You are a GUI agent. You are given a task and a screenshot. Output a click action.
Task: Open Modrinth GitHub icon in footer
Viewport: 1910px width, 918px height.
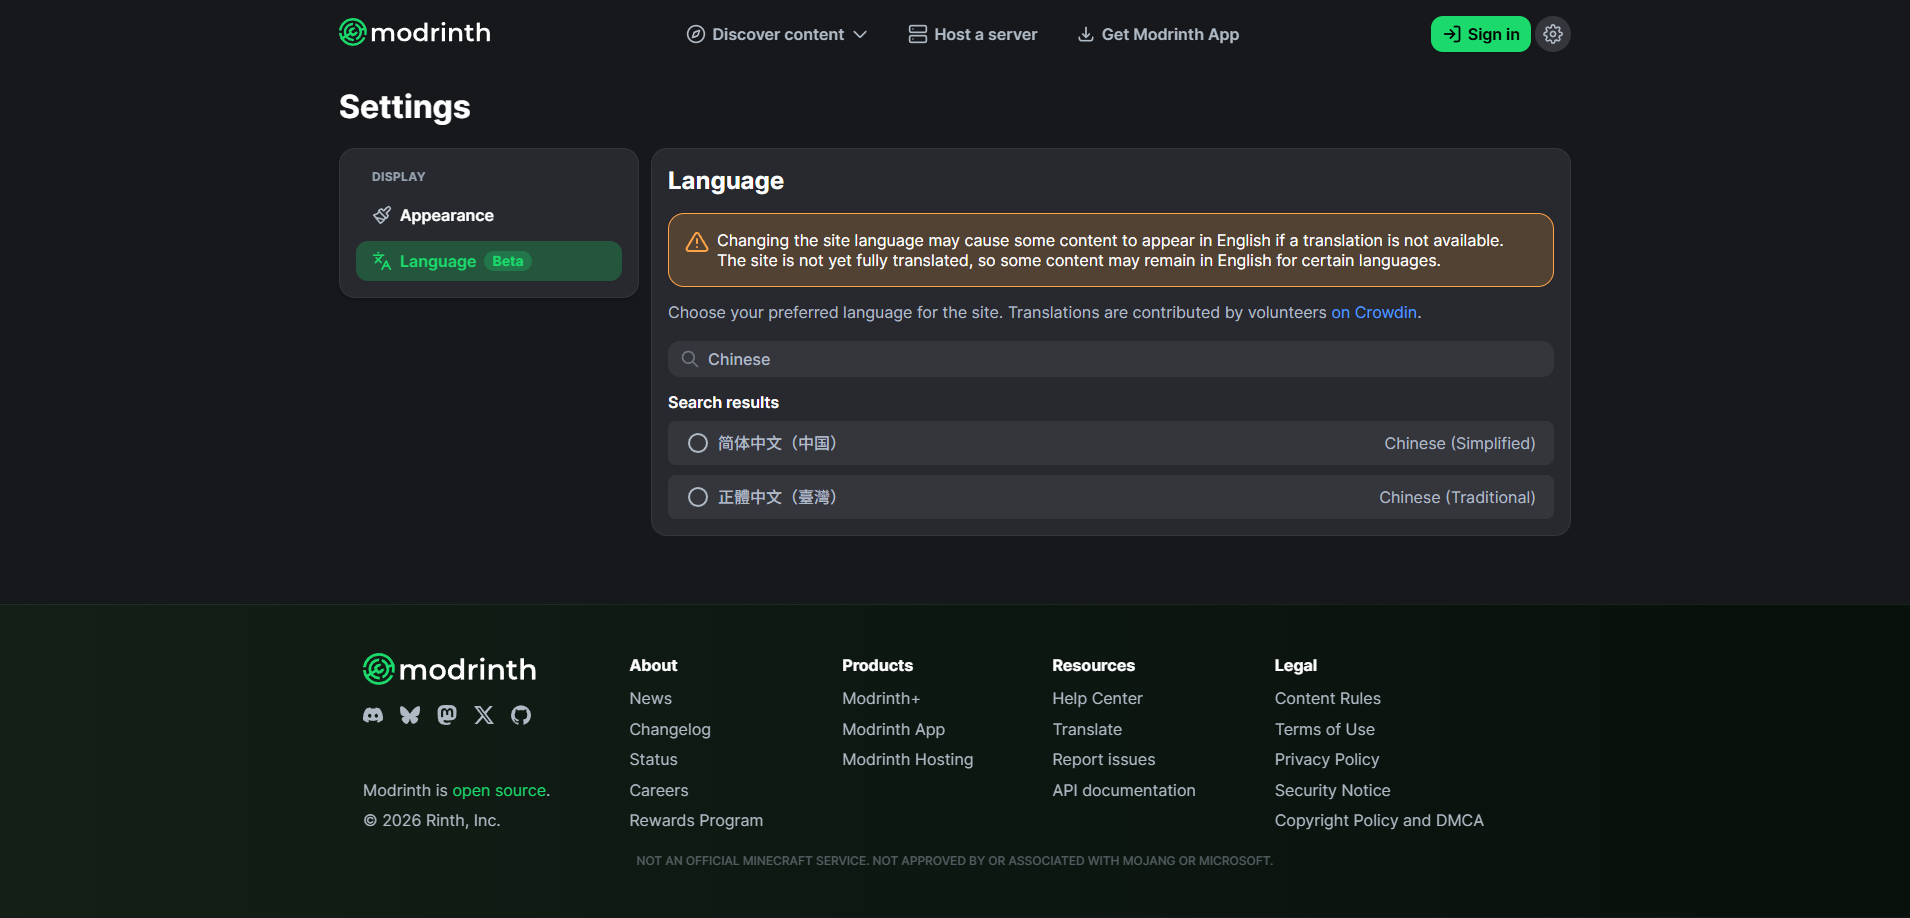(521, 715)
